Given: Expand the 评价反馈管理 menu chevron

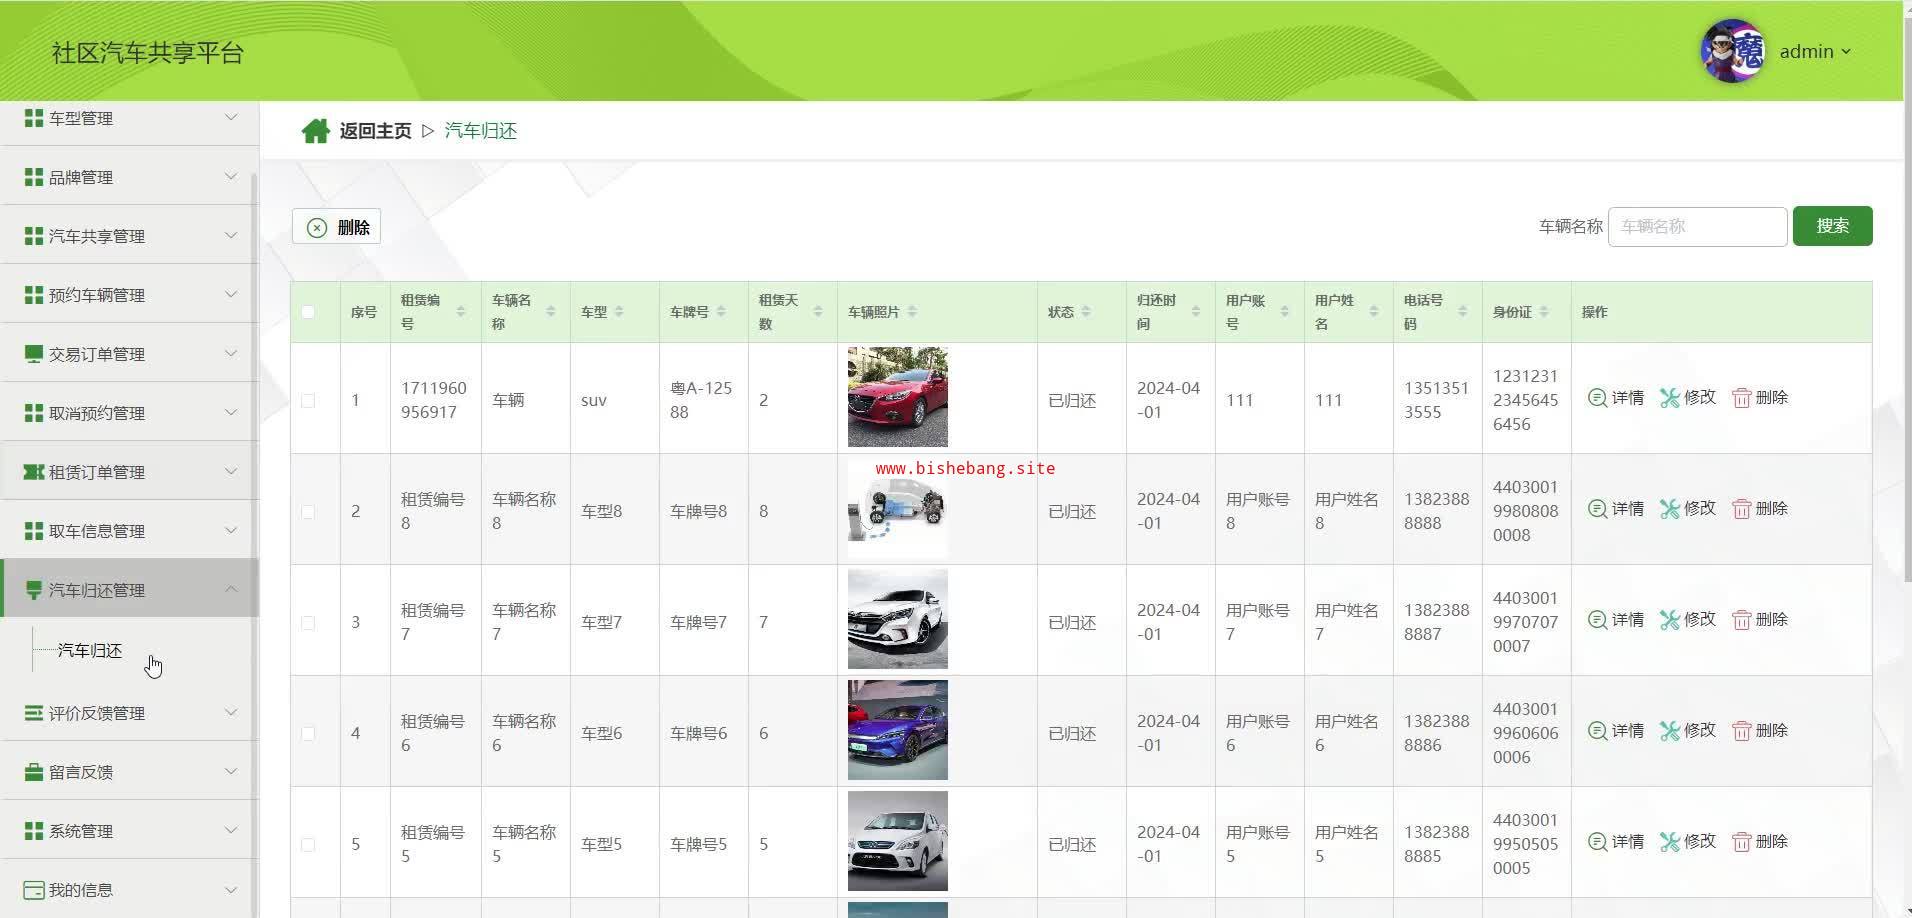Looking at the screenshot, I should point(231,713).
